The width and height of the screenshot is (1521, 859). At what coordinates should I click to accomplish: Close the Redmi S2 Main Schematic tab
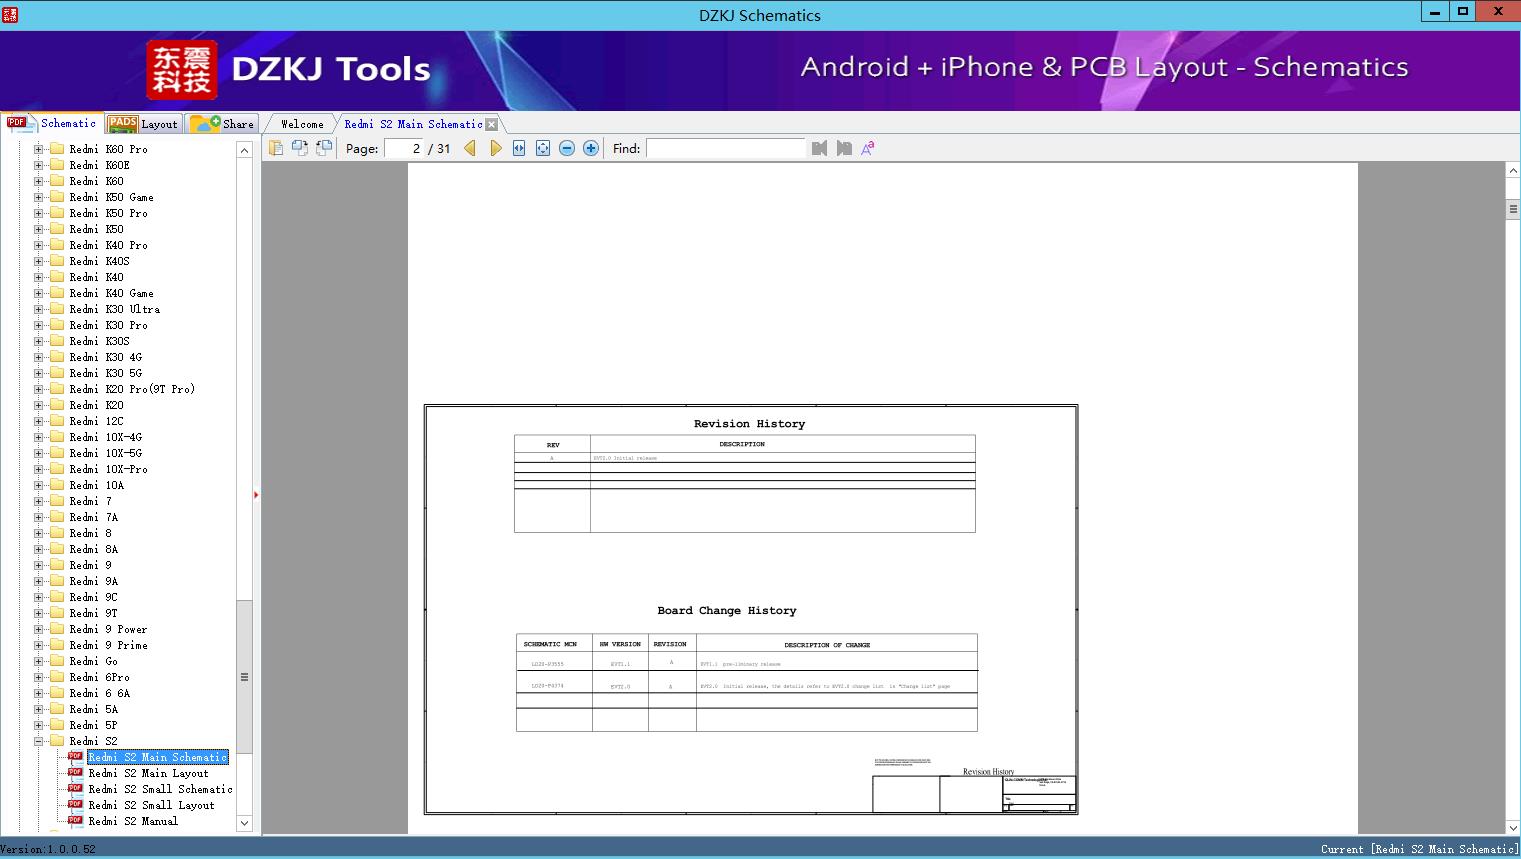tap(491, 124)
